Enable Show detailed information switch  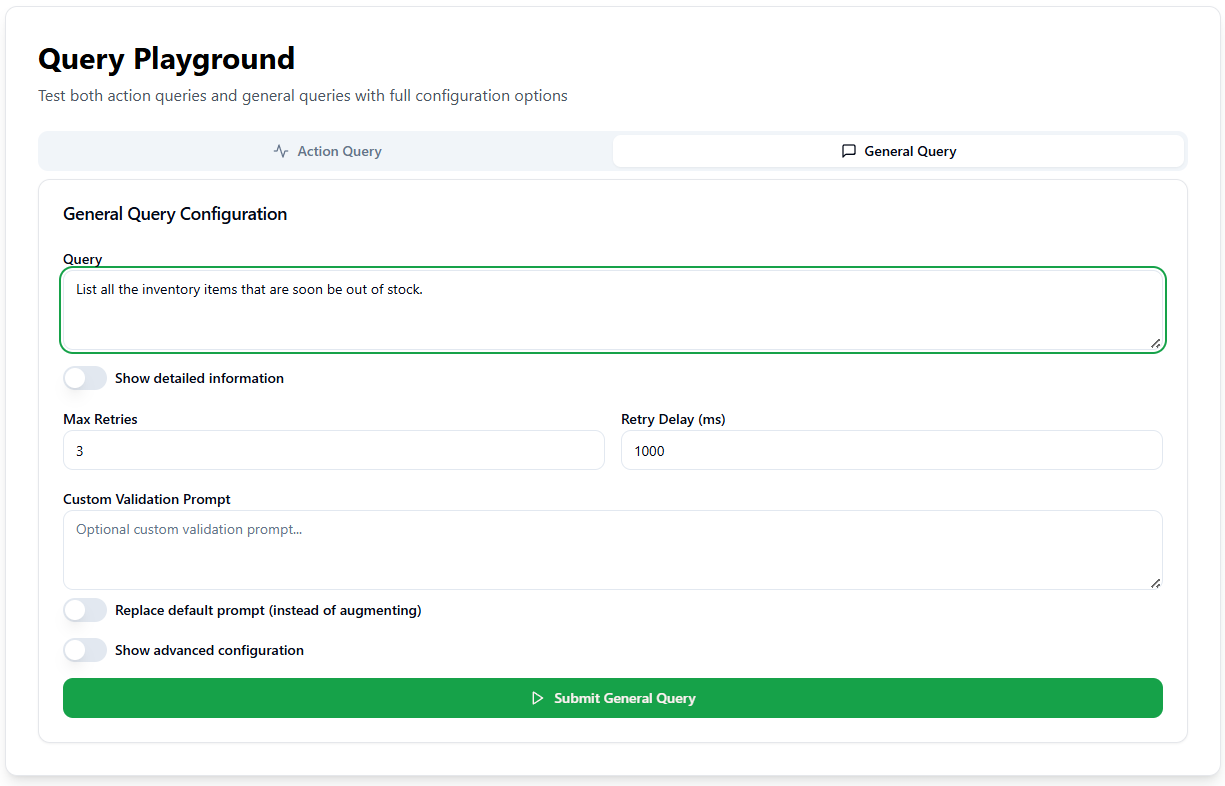pyautogui.click(x=85, y=378)
